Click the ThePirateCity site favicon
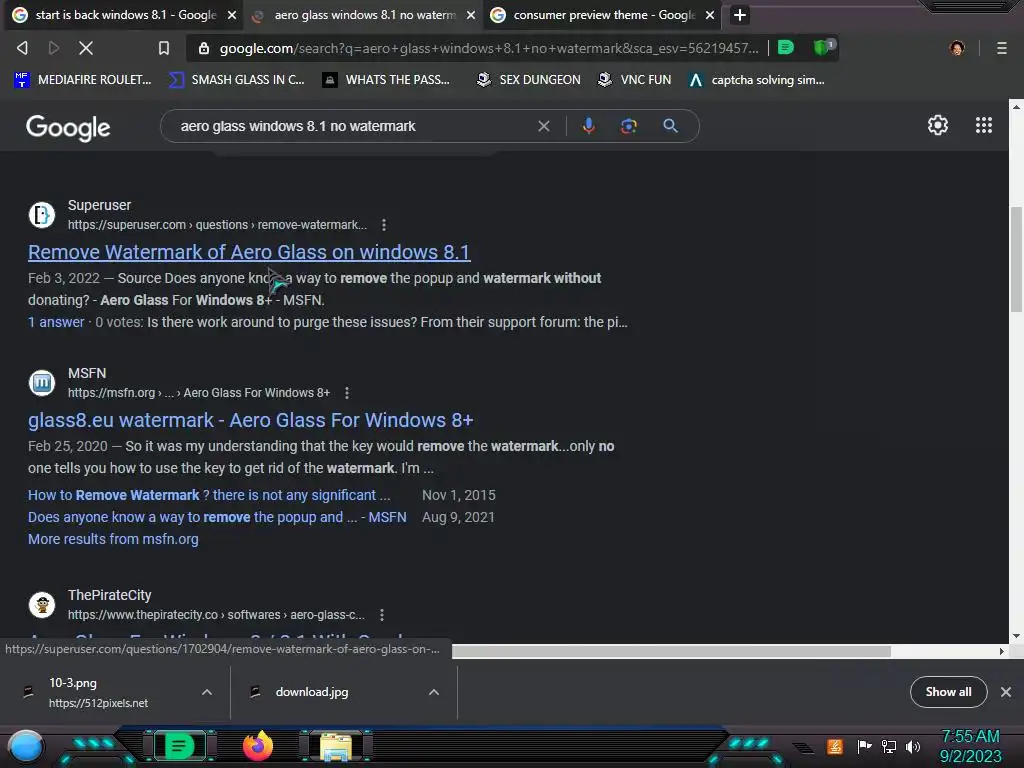 click(42, 605)
